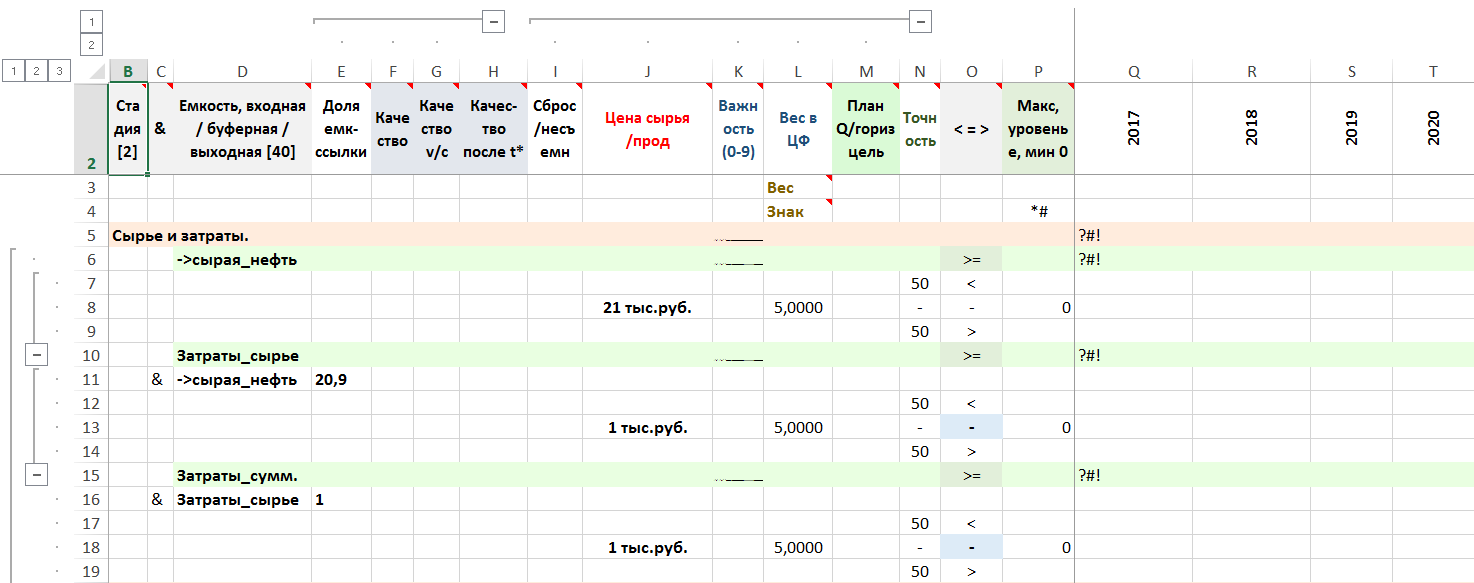Collapse the row group at row 10
Viewport: 1474px width, 583px height.
(37, 355)
